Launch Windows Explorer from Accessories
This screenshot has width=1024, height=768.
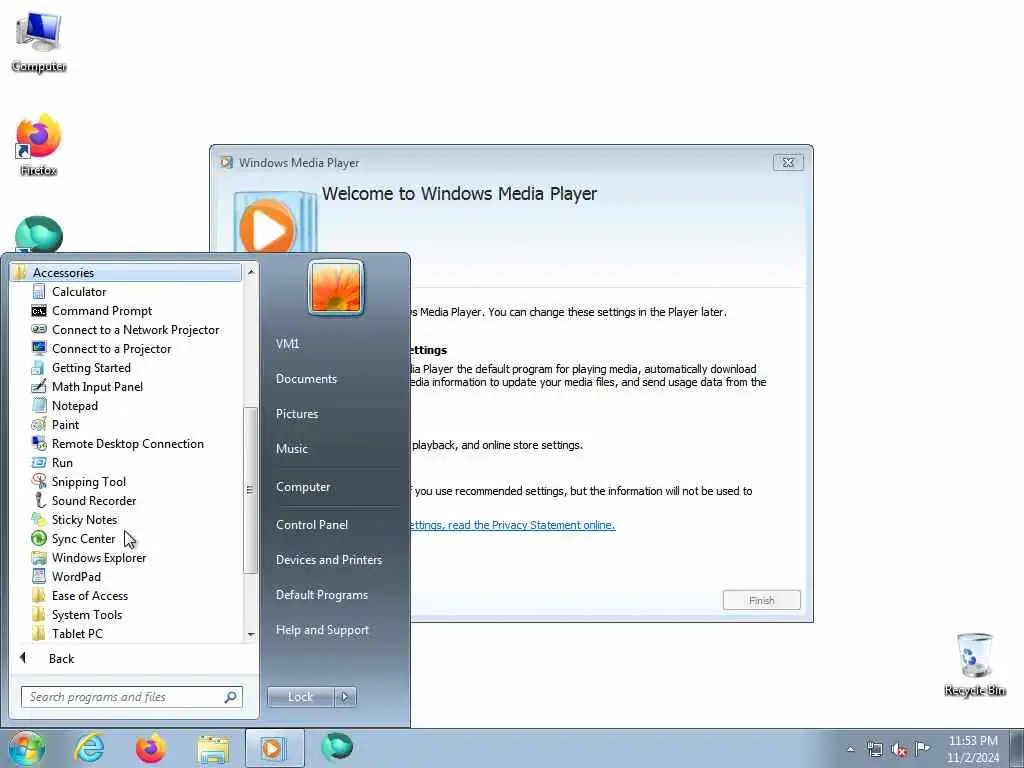pos(99,558)
